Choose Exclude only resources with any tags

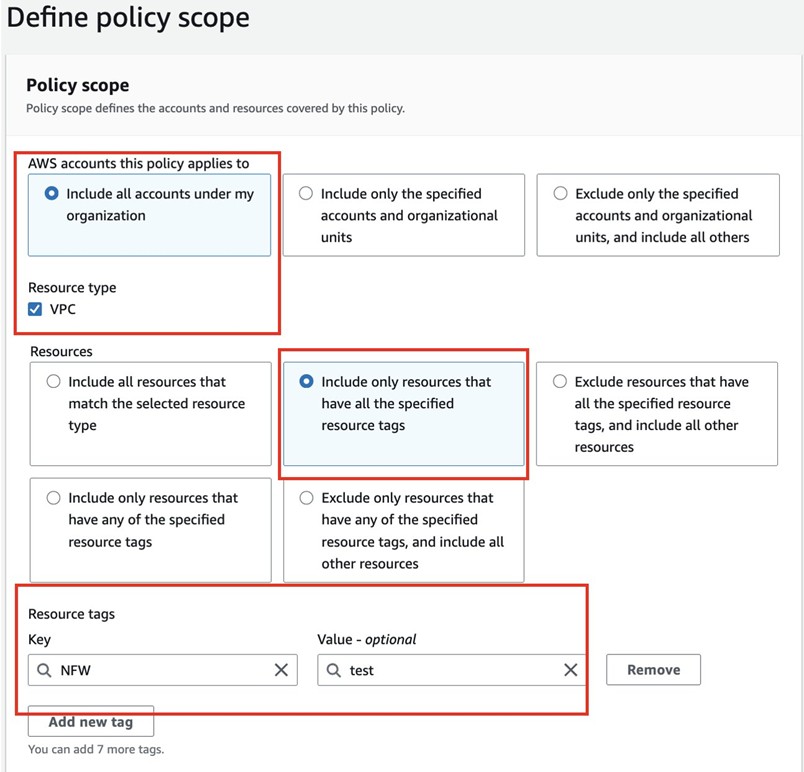click(306, 498)
